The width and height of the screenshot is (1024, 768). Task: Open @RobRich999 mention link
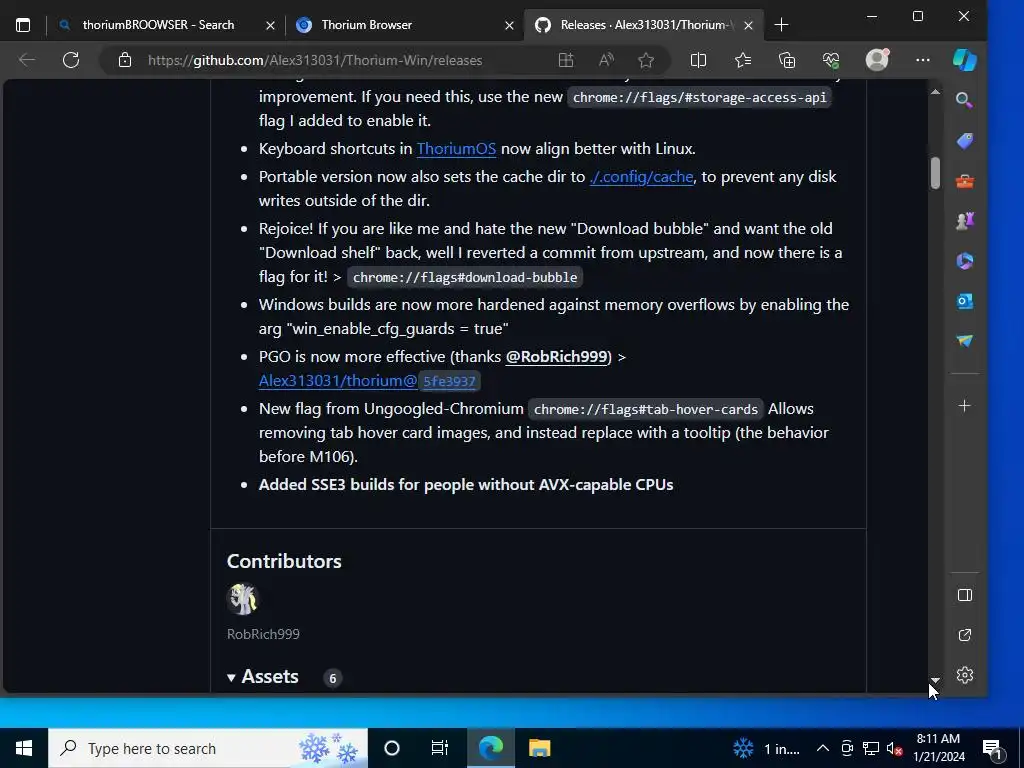pos(557,357)
